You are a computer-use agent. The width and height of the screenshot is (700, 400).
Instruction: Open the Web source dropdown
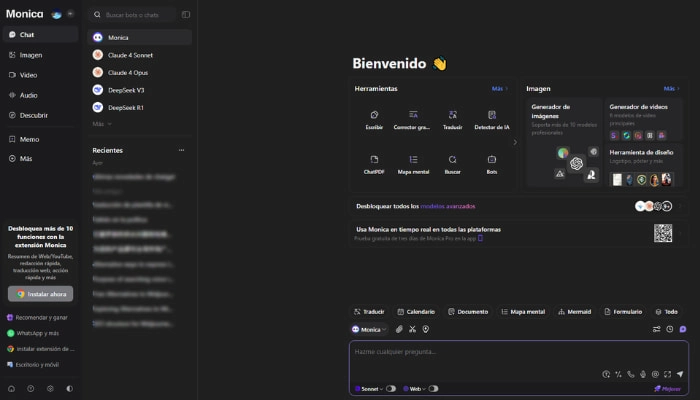414,389
